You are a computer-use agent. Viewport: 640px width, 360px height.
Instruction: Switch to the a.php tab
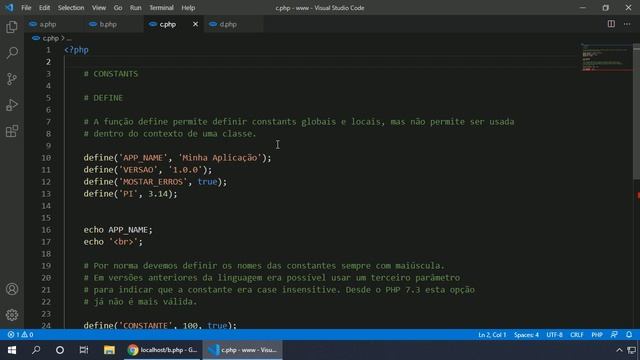pos(53,24)
